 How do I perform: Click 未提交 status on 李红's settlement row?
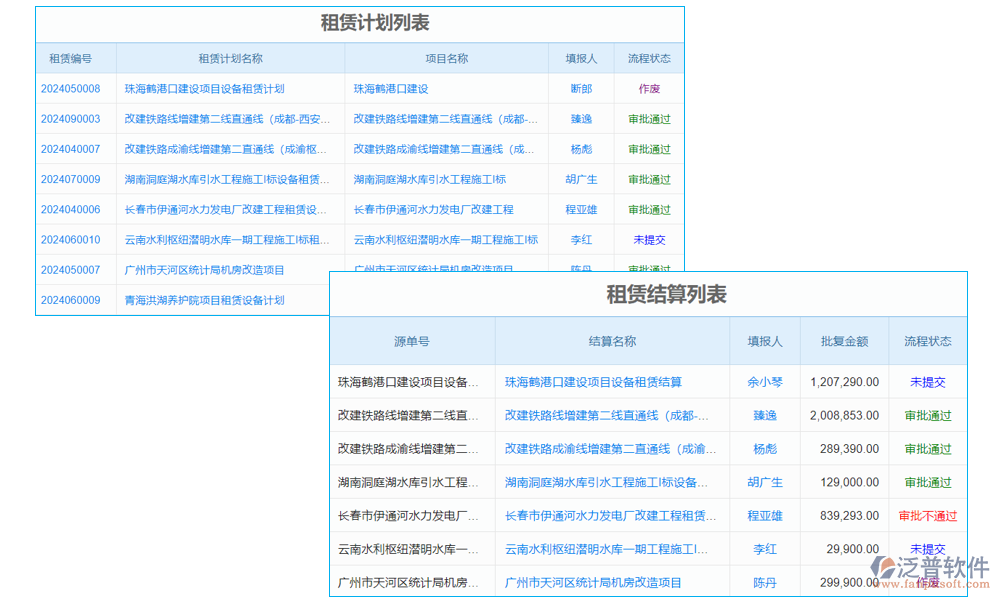click(x=928, y=548)
